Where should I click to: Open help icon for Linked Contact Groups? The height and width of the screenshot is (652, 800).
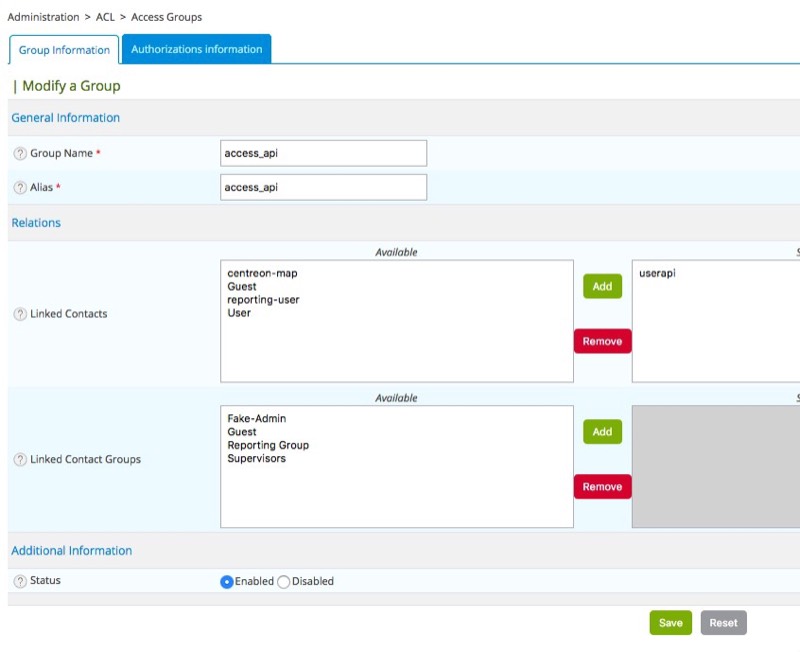(x=20, y=460)
